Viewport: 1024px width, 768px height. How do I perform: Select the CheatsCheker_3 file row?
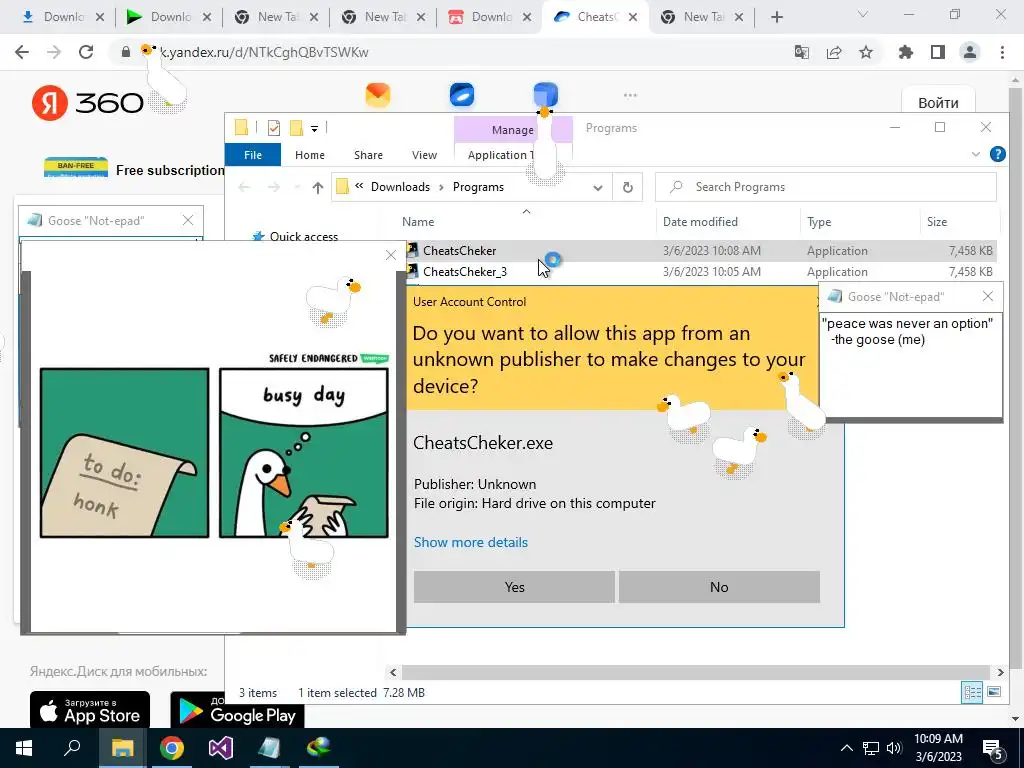click(x=701, y=272)
